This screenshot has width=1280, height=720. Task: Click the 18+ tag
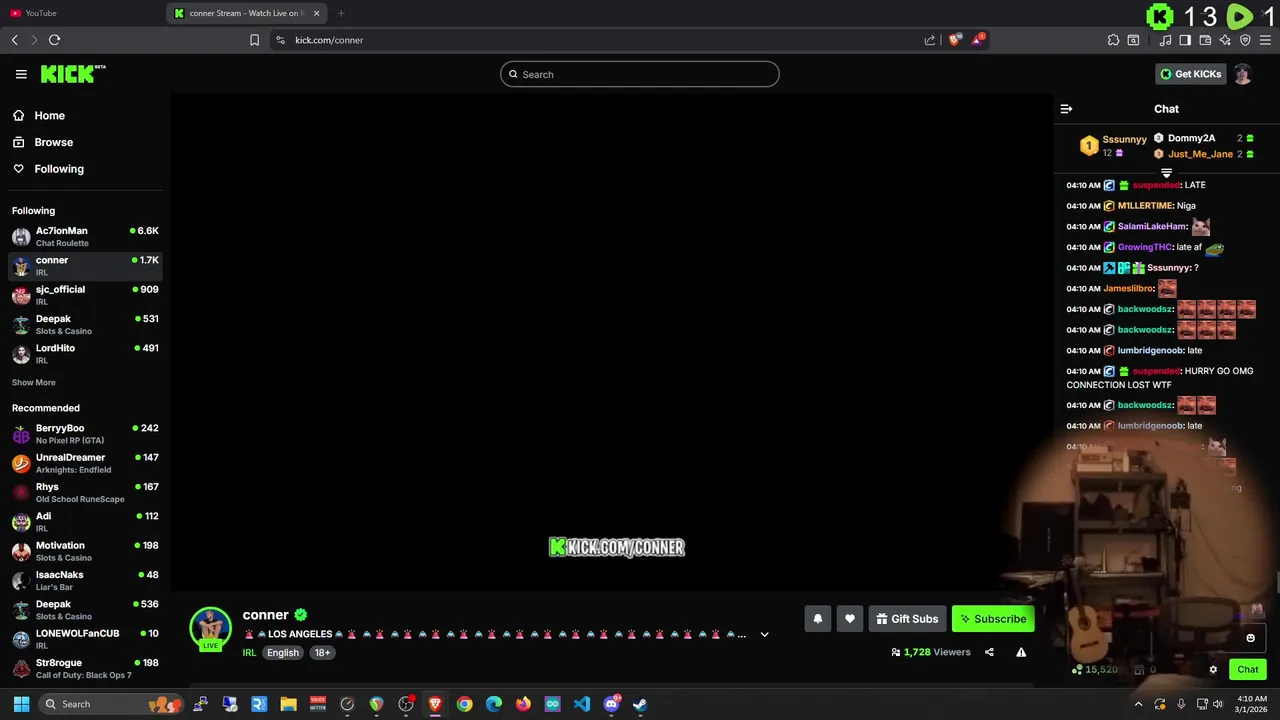coord(322,653)
